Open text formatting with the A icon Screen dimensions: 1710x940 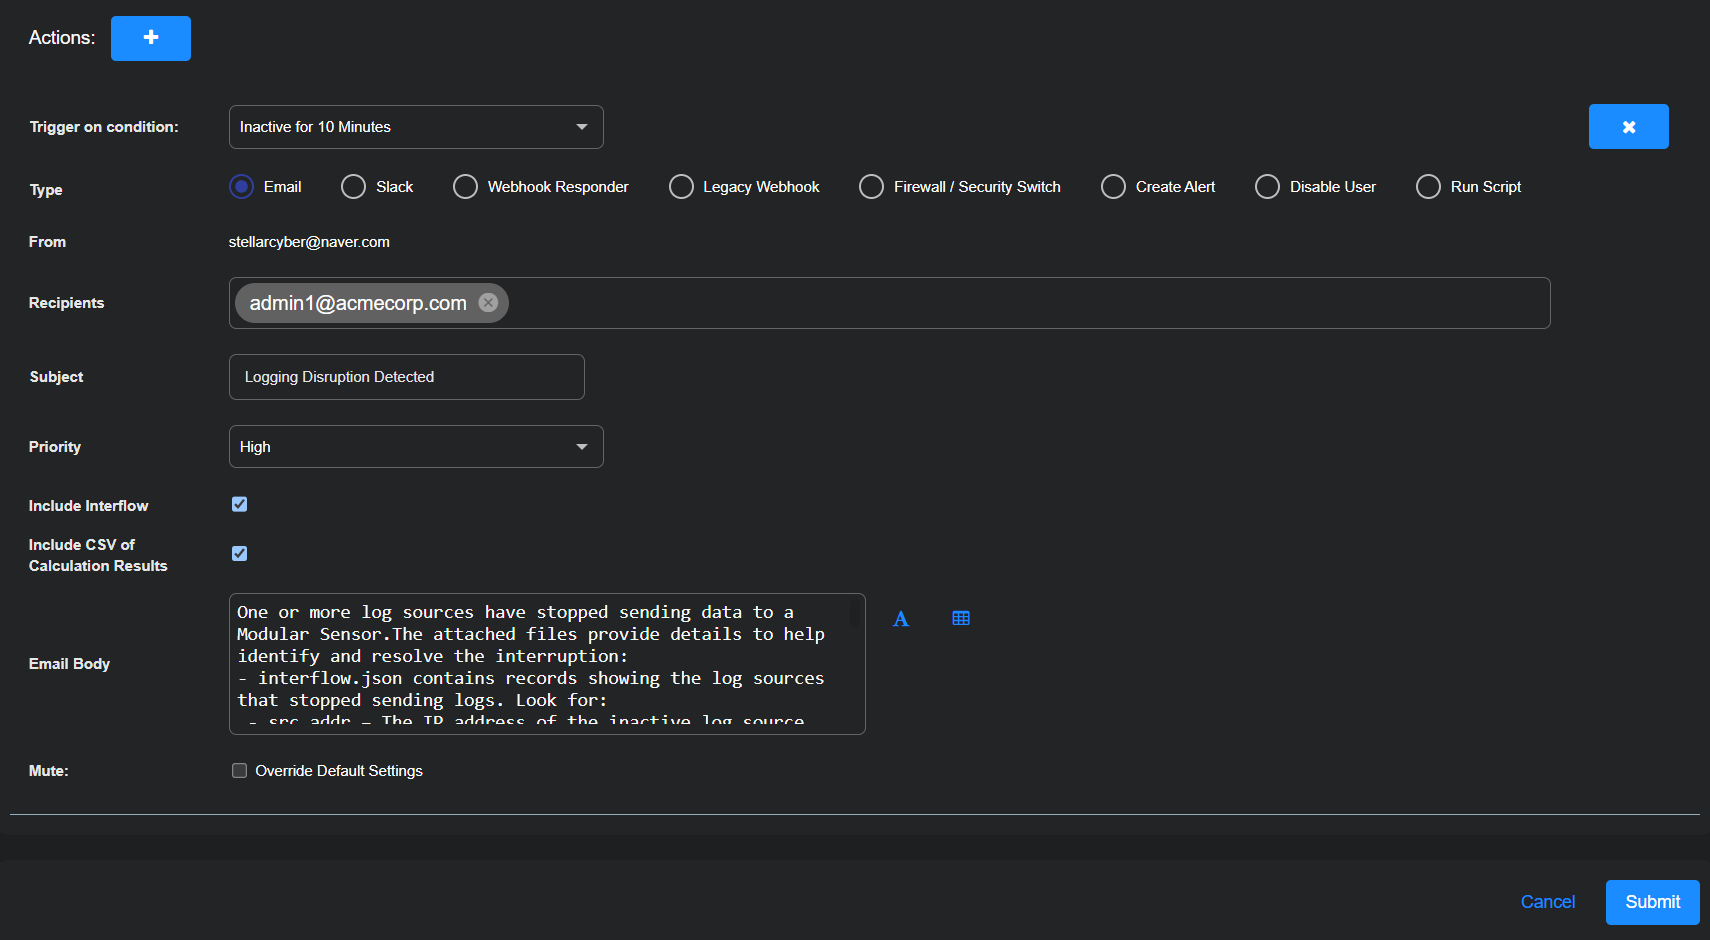click(x=900, y=618)
